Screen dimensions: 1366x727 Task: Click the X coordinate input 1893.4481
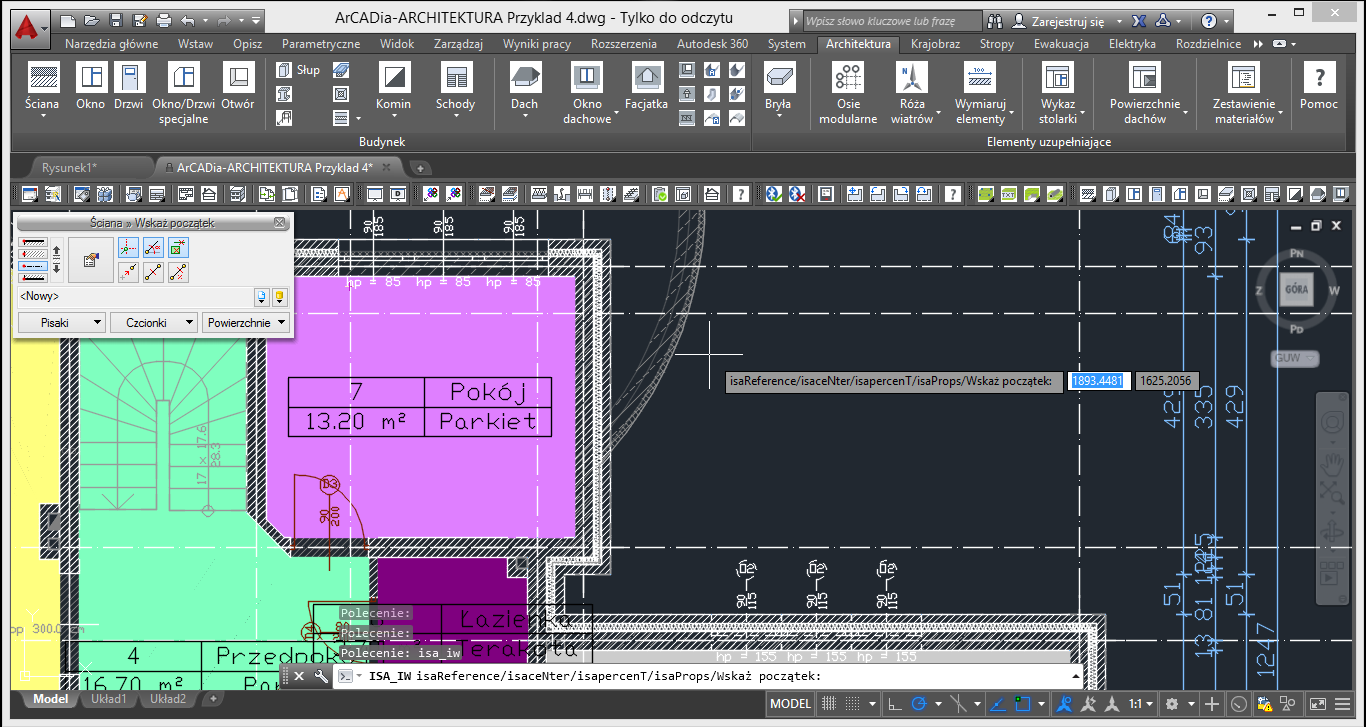[1099, 381]
